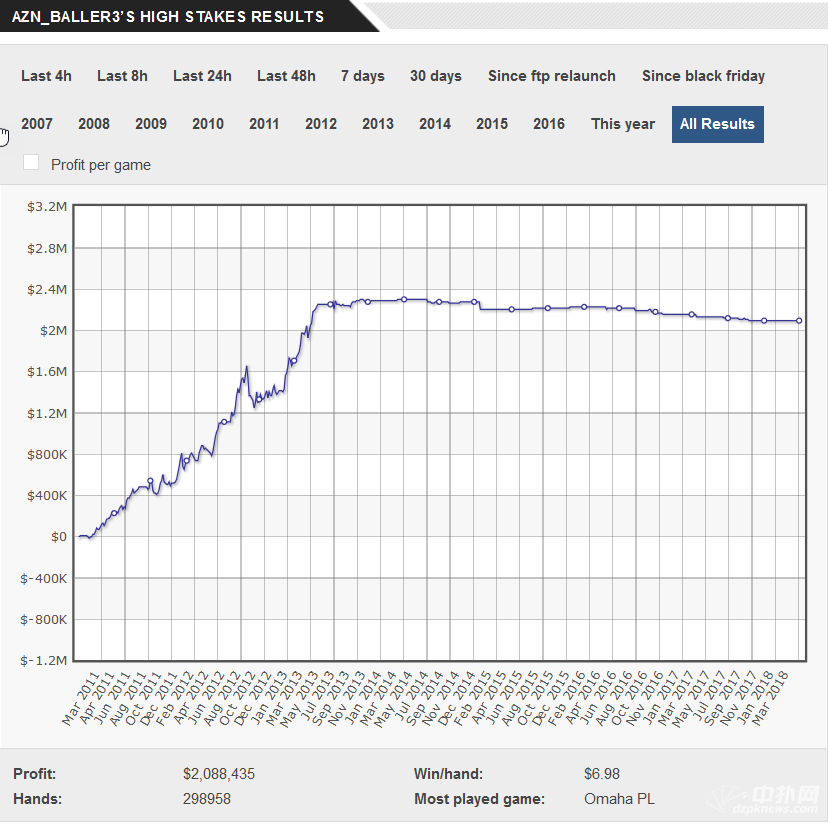Select the Last 4h time range
This screenshot has height=825, width=828.
[46, 76]
